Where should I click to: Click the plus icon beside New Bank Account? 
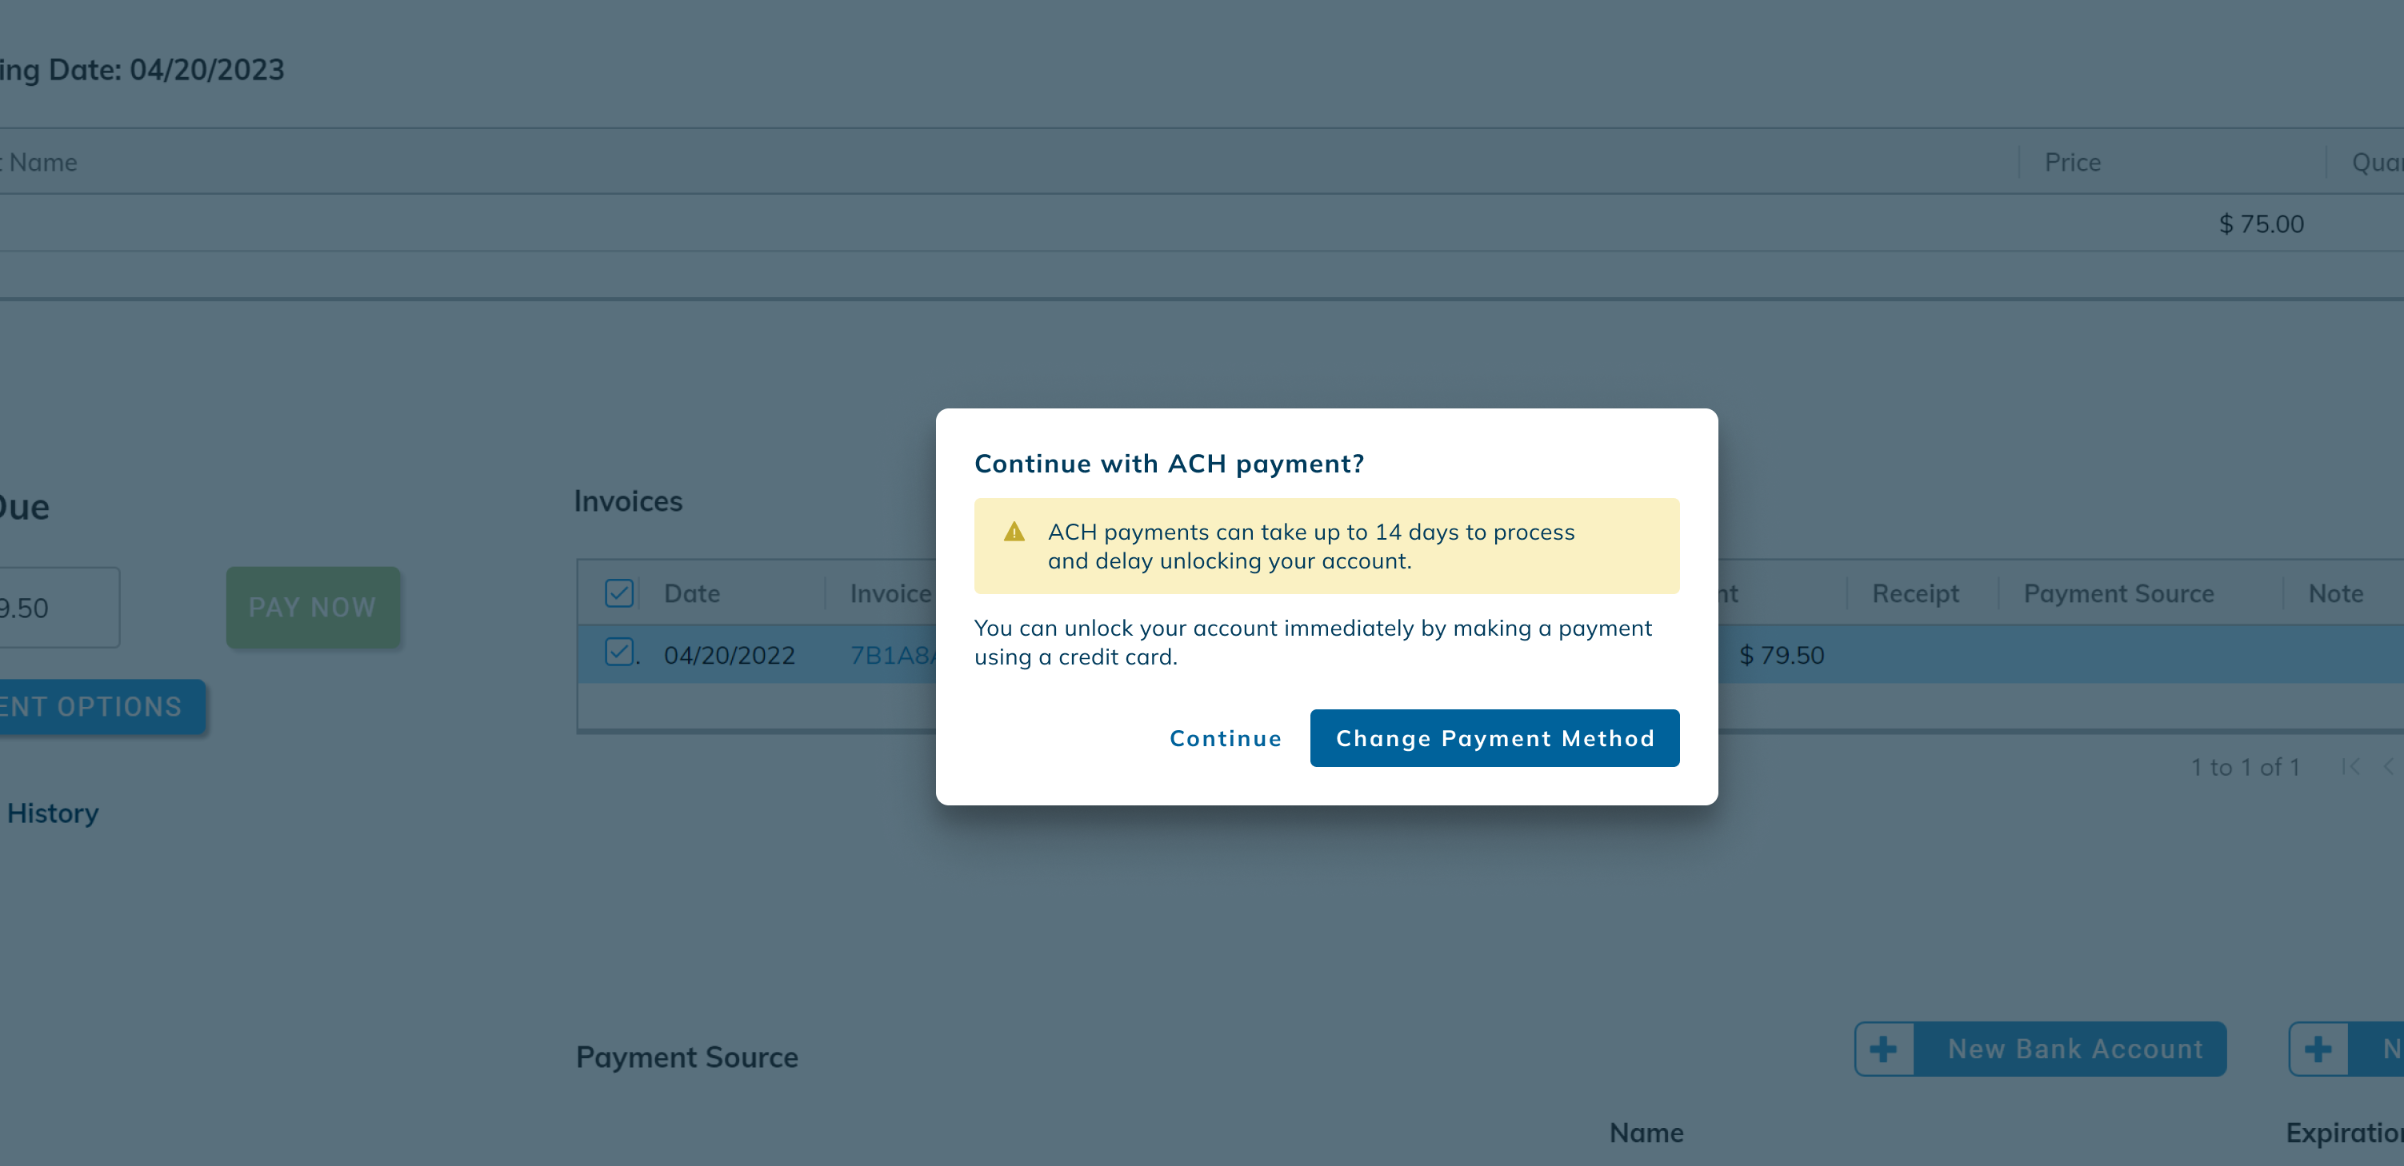pos(1884,1049)
